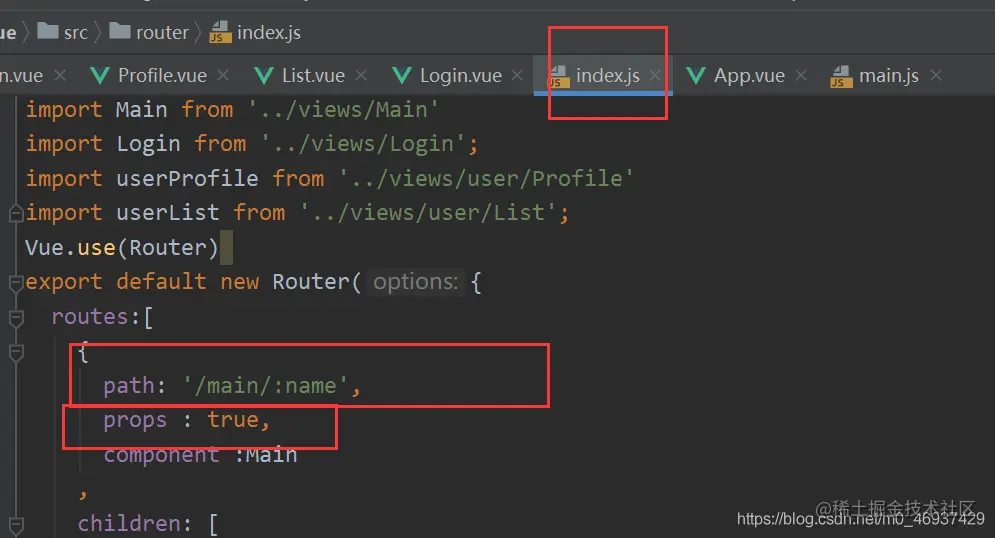Viewport: 995px width, 538px height.
Task: Click the '../views/Main' import path
Action: 343,110
